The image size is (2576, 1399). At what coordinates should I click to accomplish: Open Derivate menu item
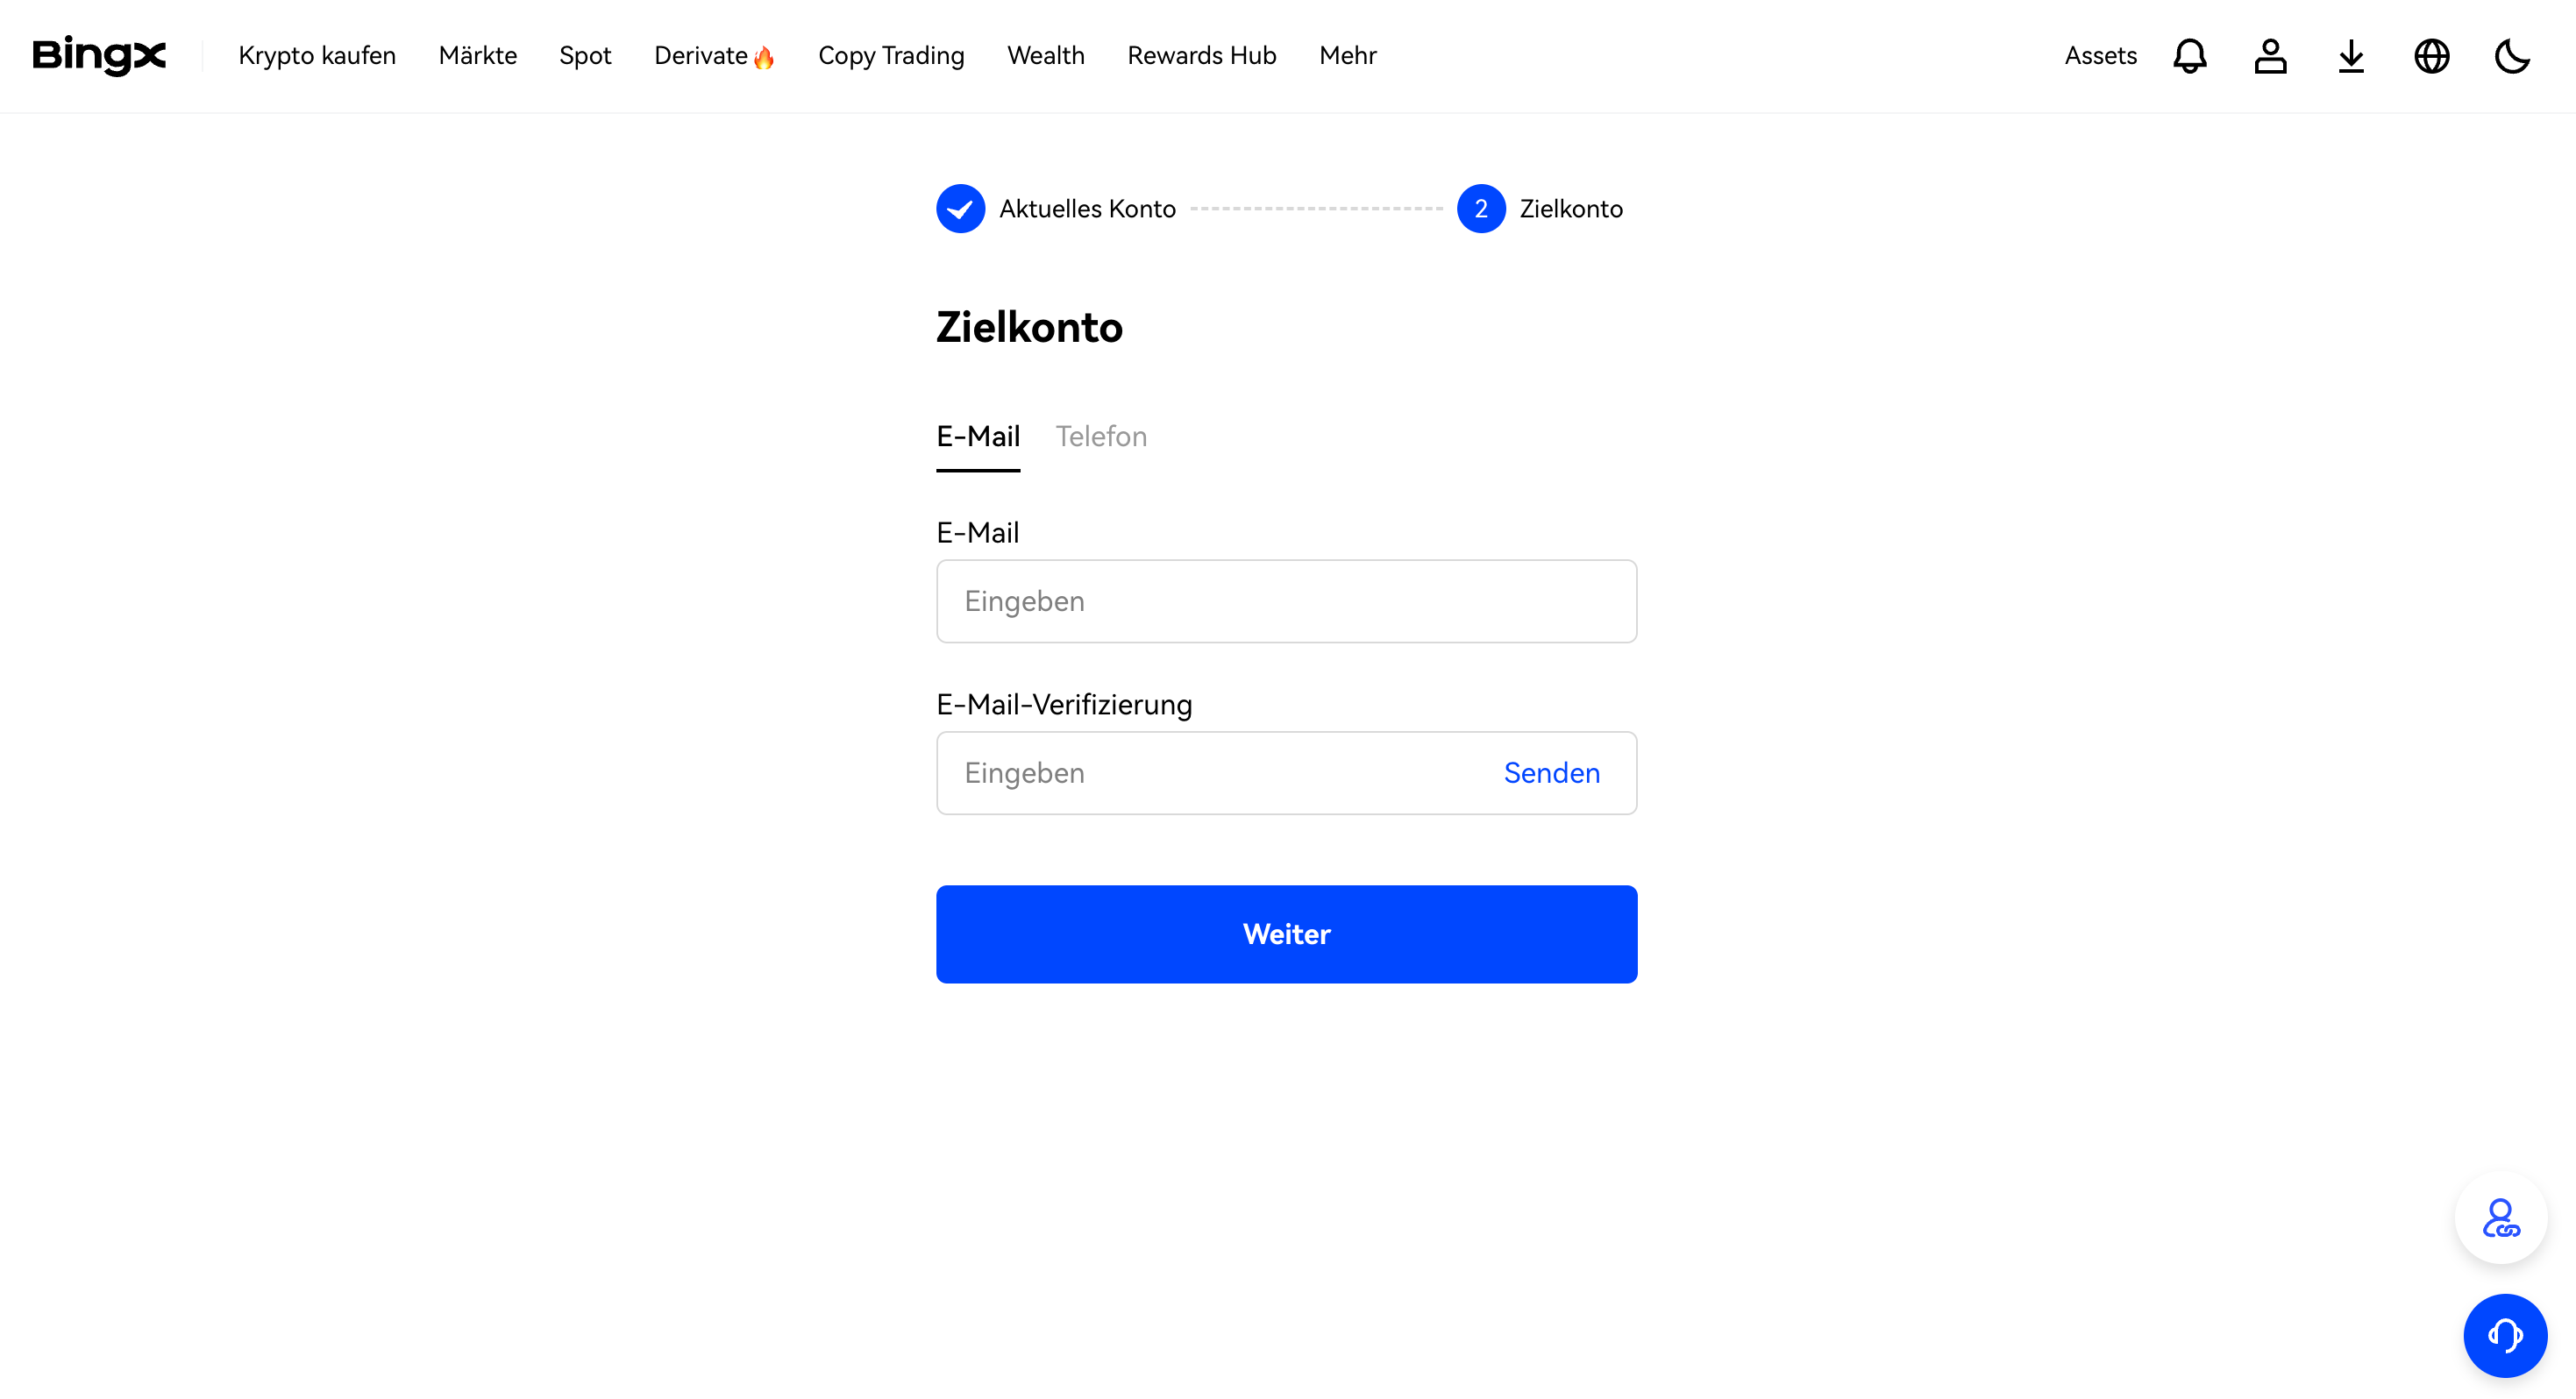pos(714,55)
